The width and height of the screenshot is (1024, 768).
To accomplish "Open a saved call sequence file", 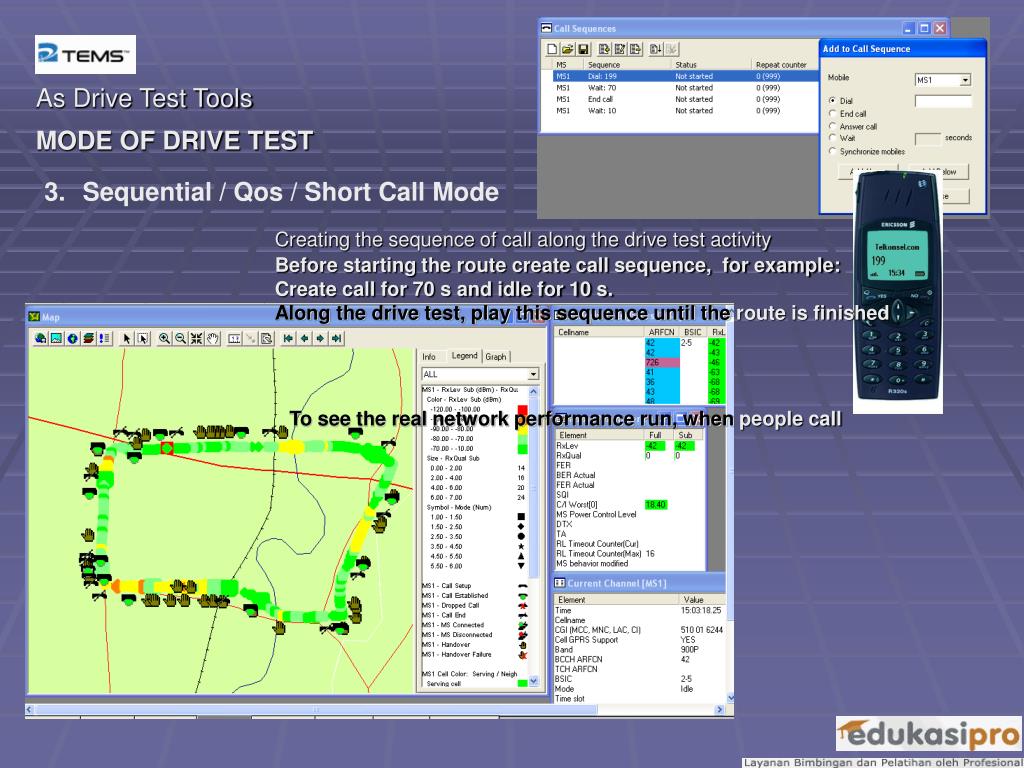I will click(568, 49).
